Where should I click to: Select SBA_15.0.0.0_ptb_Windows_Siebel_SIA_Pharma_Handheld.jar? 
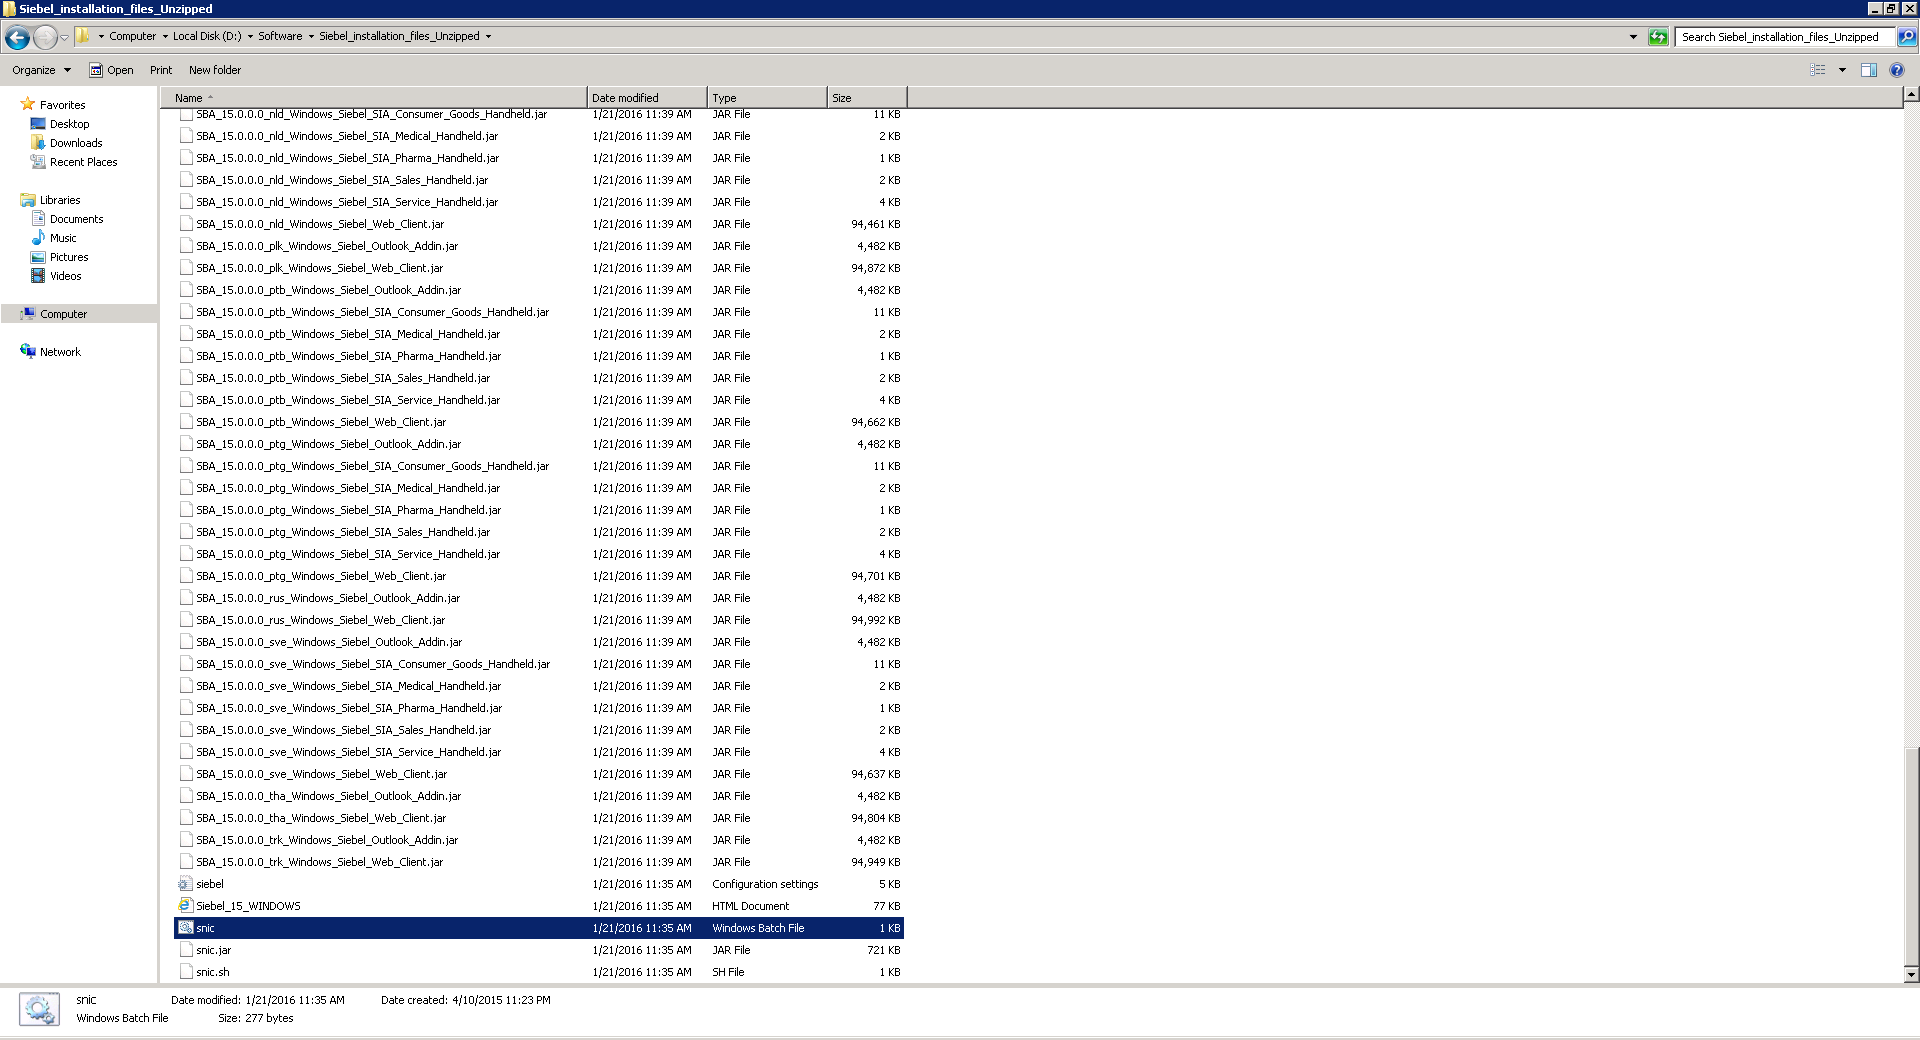click(x=348, y=356)
